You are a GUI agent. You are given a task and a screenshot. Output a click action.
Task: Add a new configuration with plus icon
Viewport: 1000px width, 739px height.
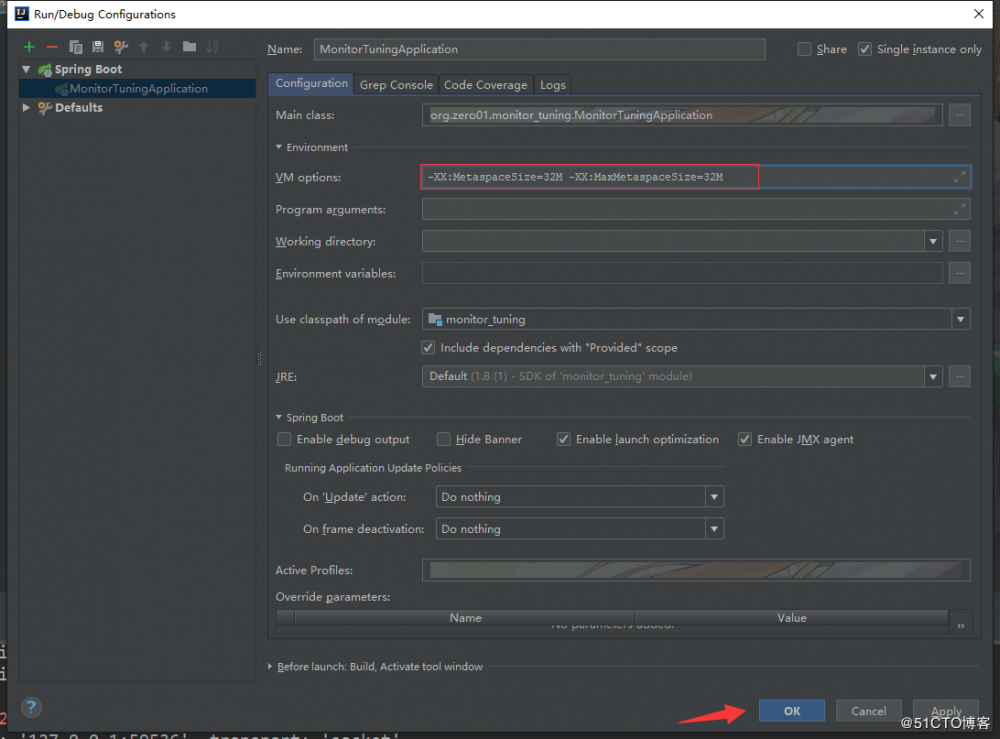[x=29, y=47]
